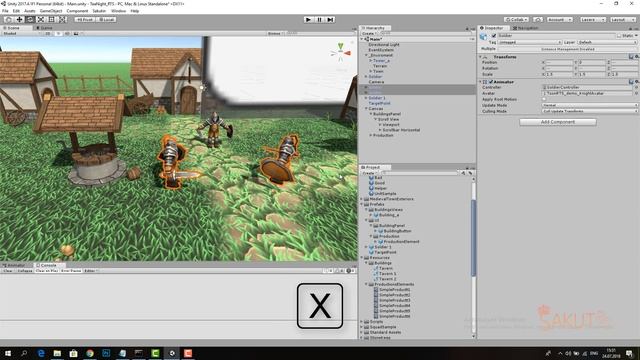Open Collab dropdown
The width and height of the screenshot is (640, 360).
coord(516,19)
